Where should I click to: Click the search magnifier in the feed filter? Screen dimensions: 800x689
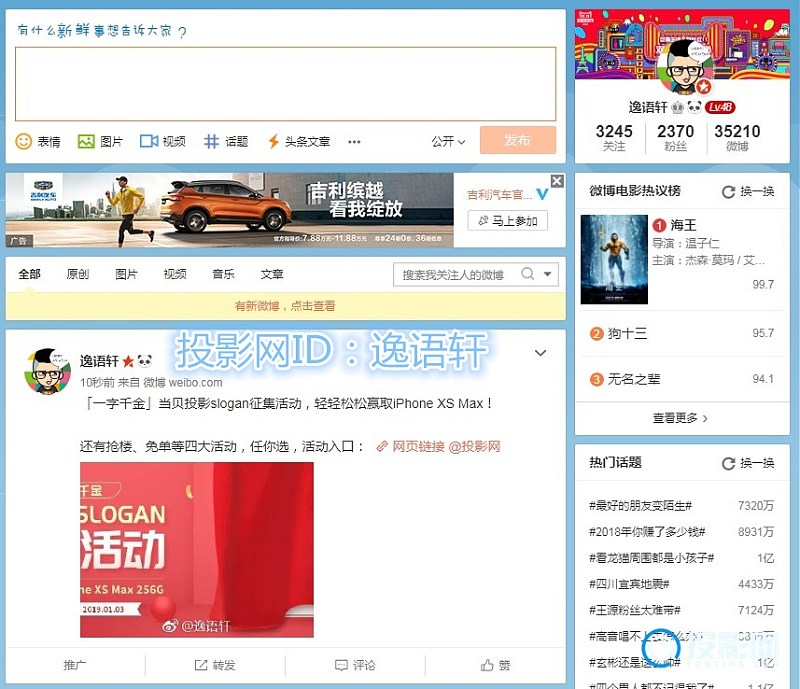point(528,274)
